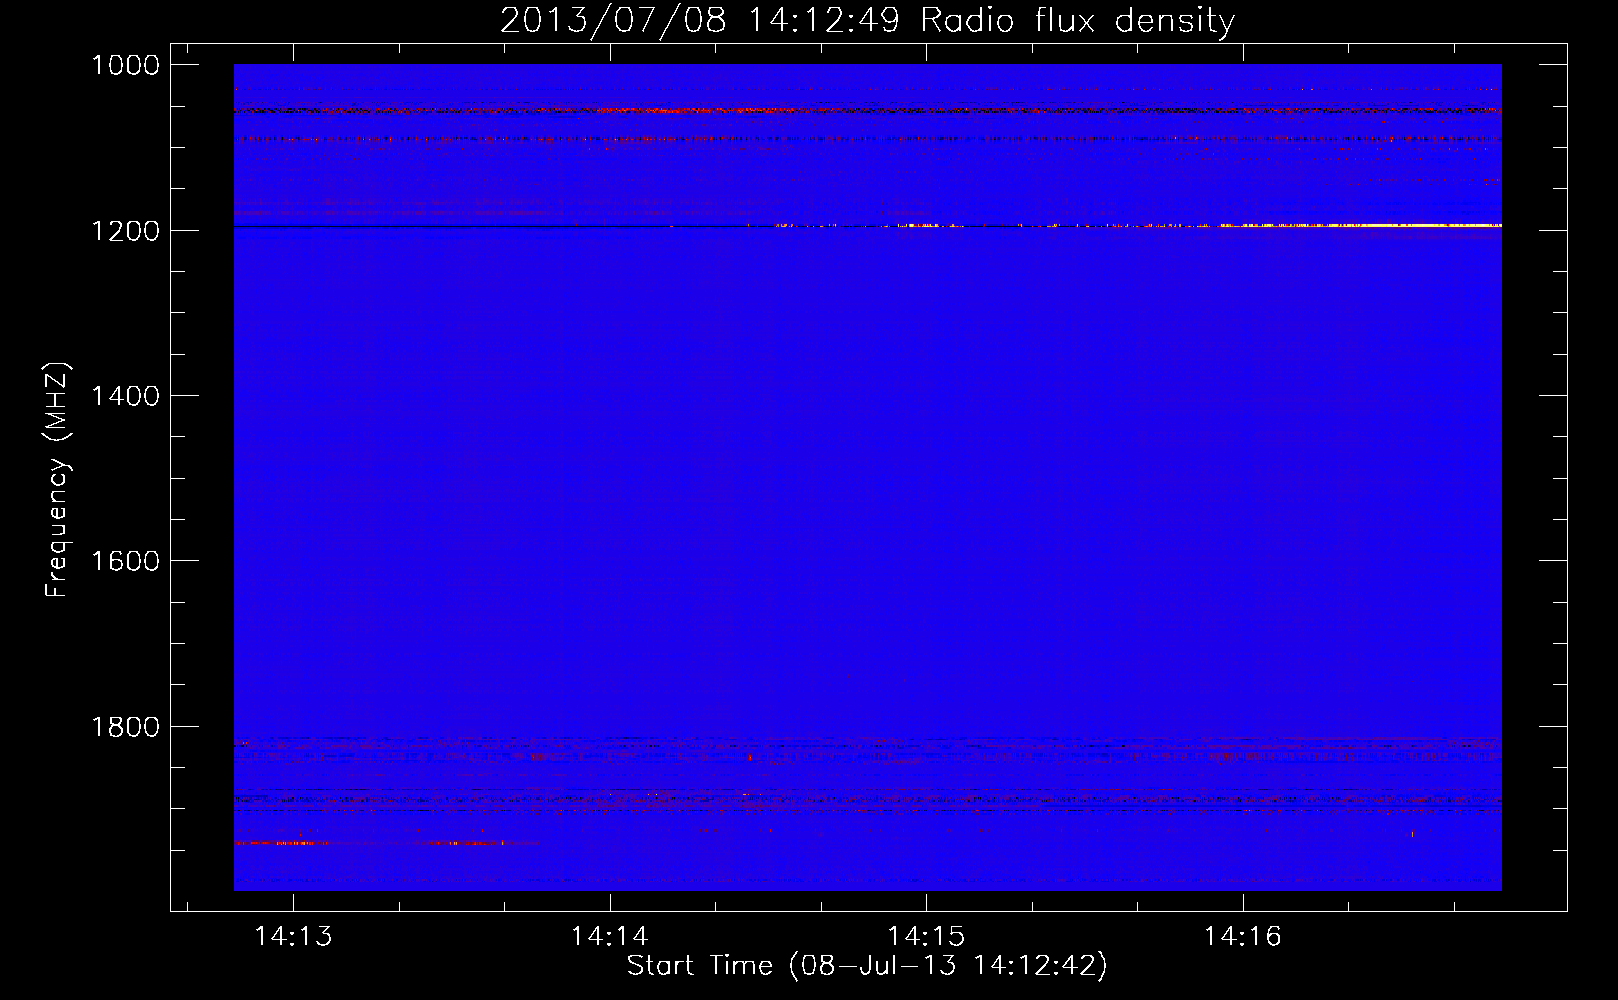The image size is (1618, 1000).
Task: Click the 14:13 time axis label
Action: point(293,937)
